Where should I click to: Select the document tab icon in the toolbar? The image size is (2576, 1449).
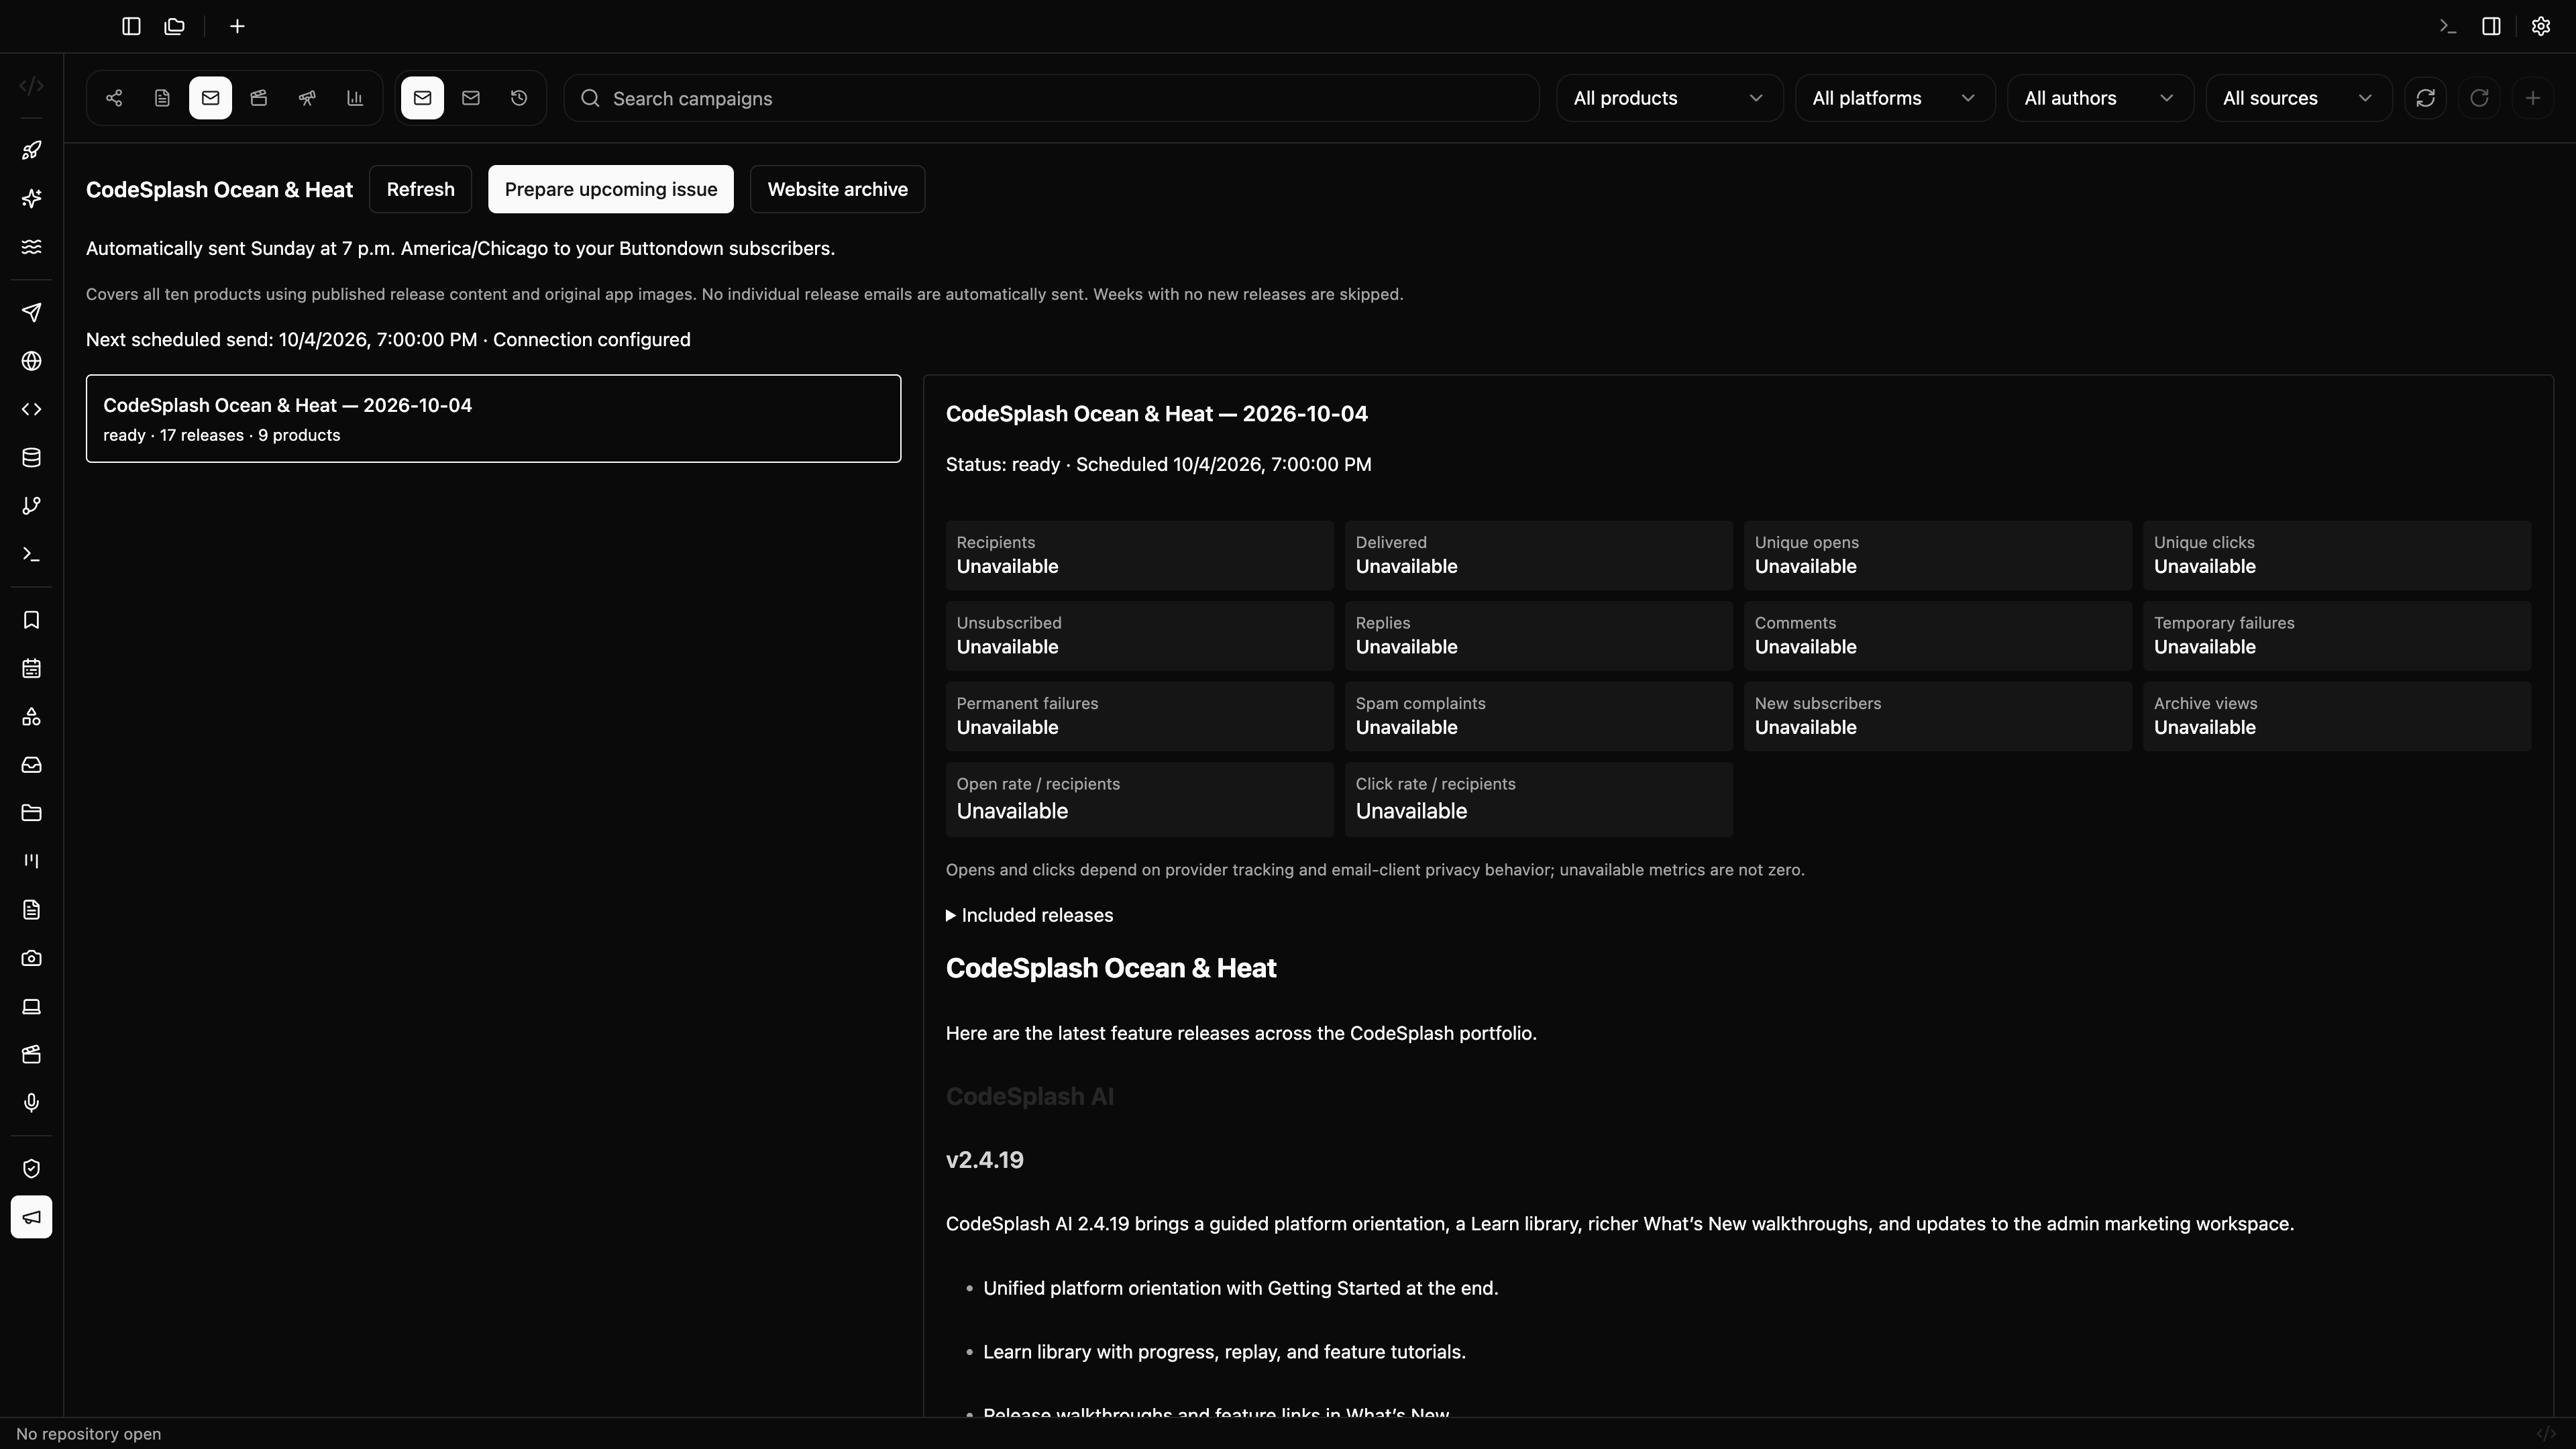point(162,98)
